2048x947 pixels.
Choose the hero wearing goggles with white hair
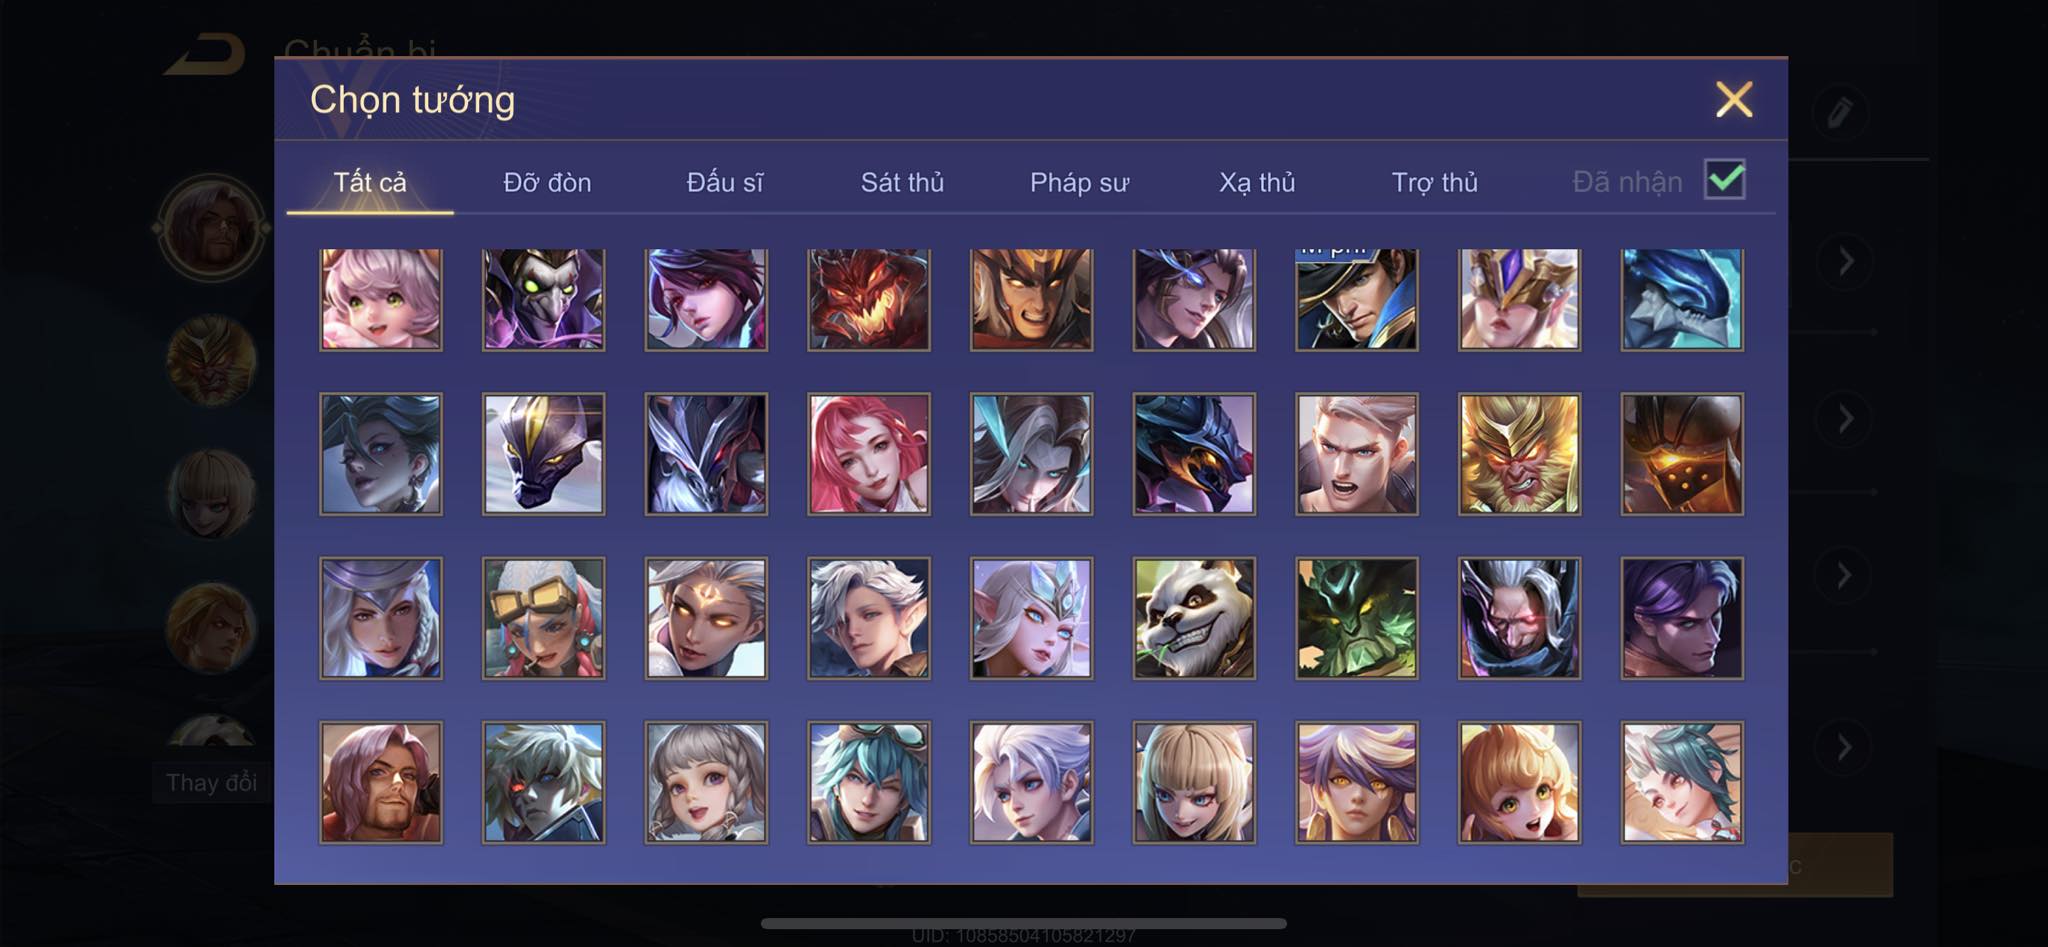point(544,618)
